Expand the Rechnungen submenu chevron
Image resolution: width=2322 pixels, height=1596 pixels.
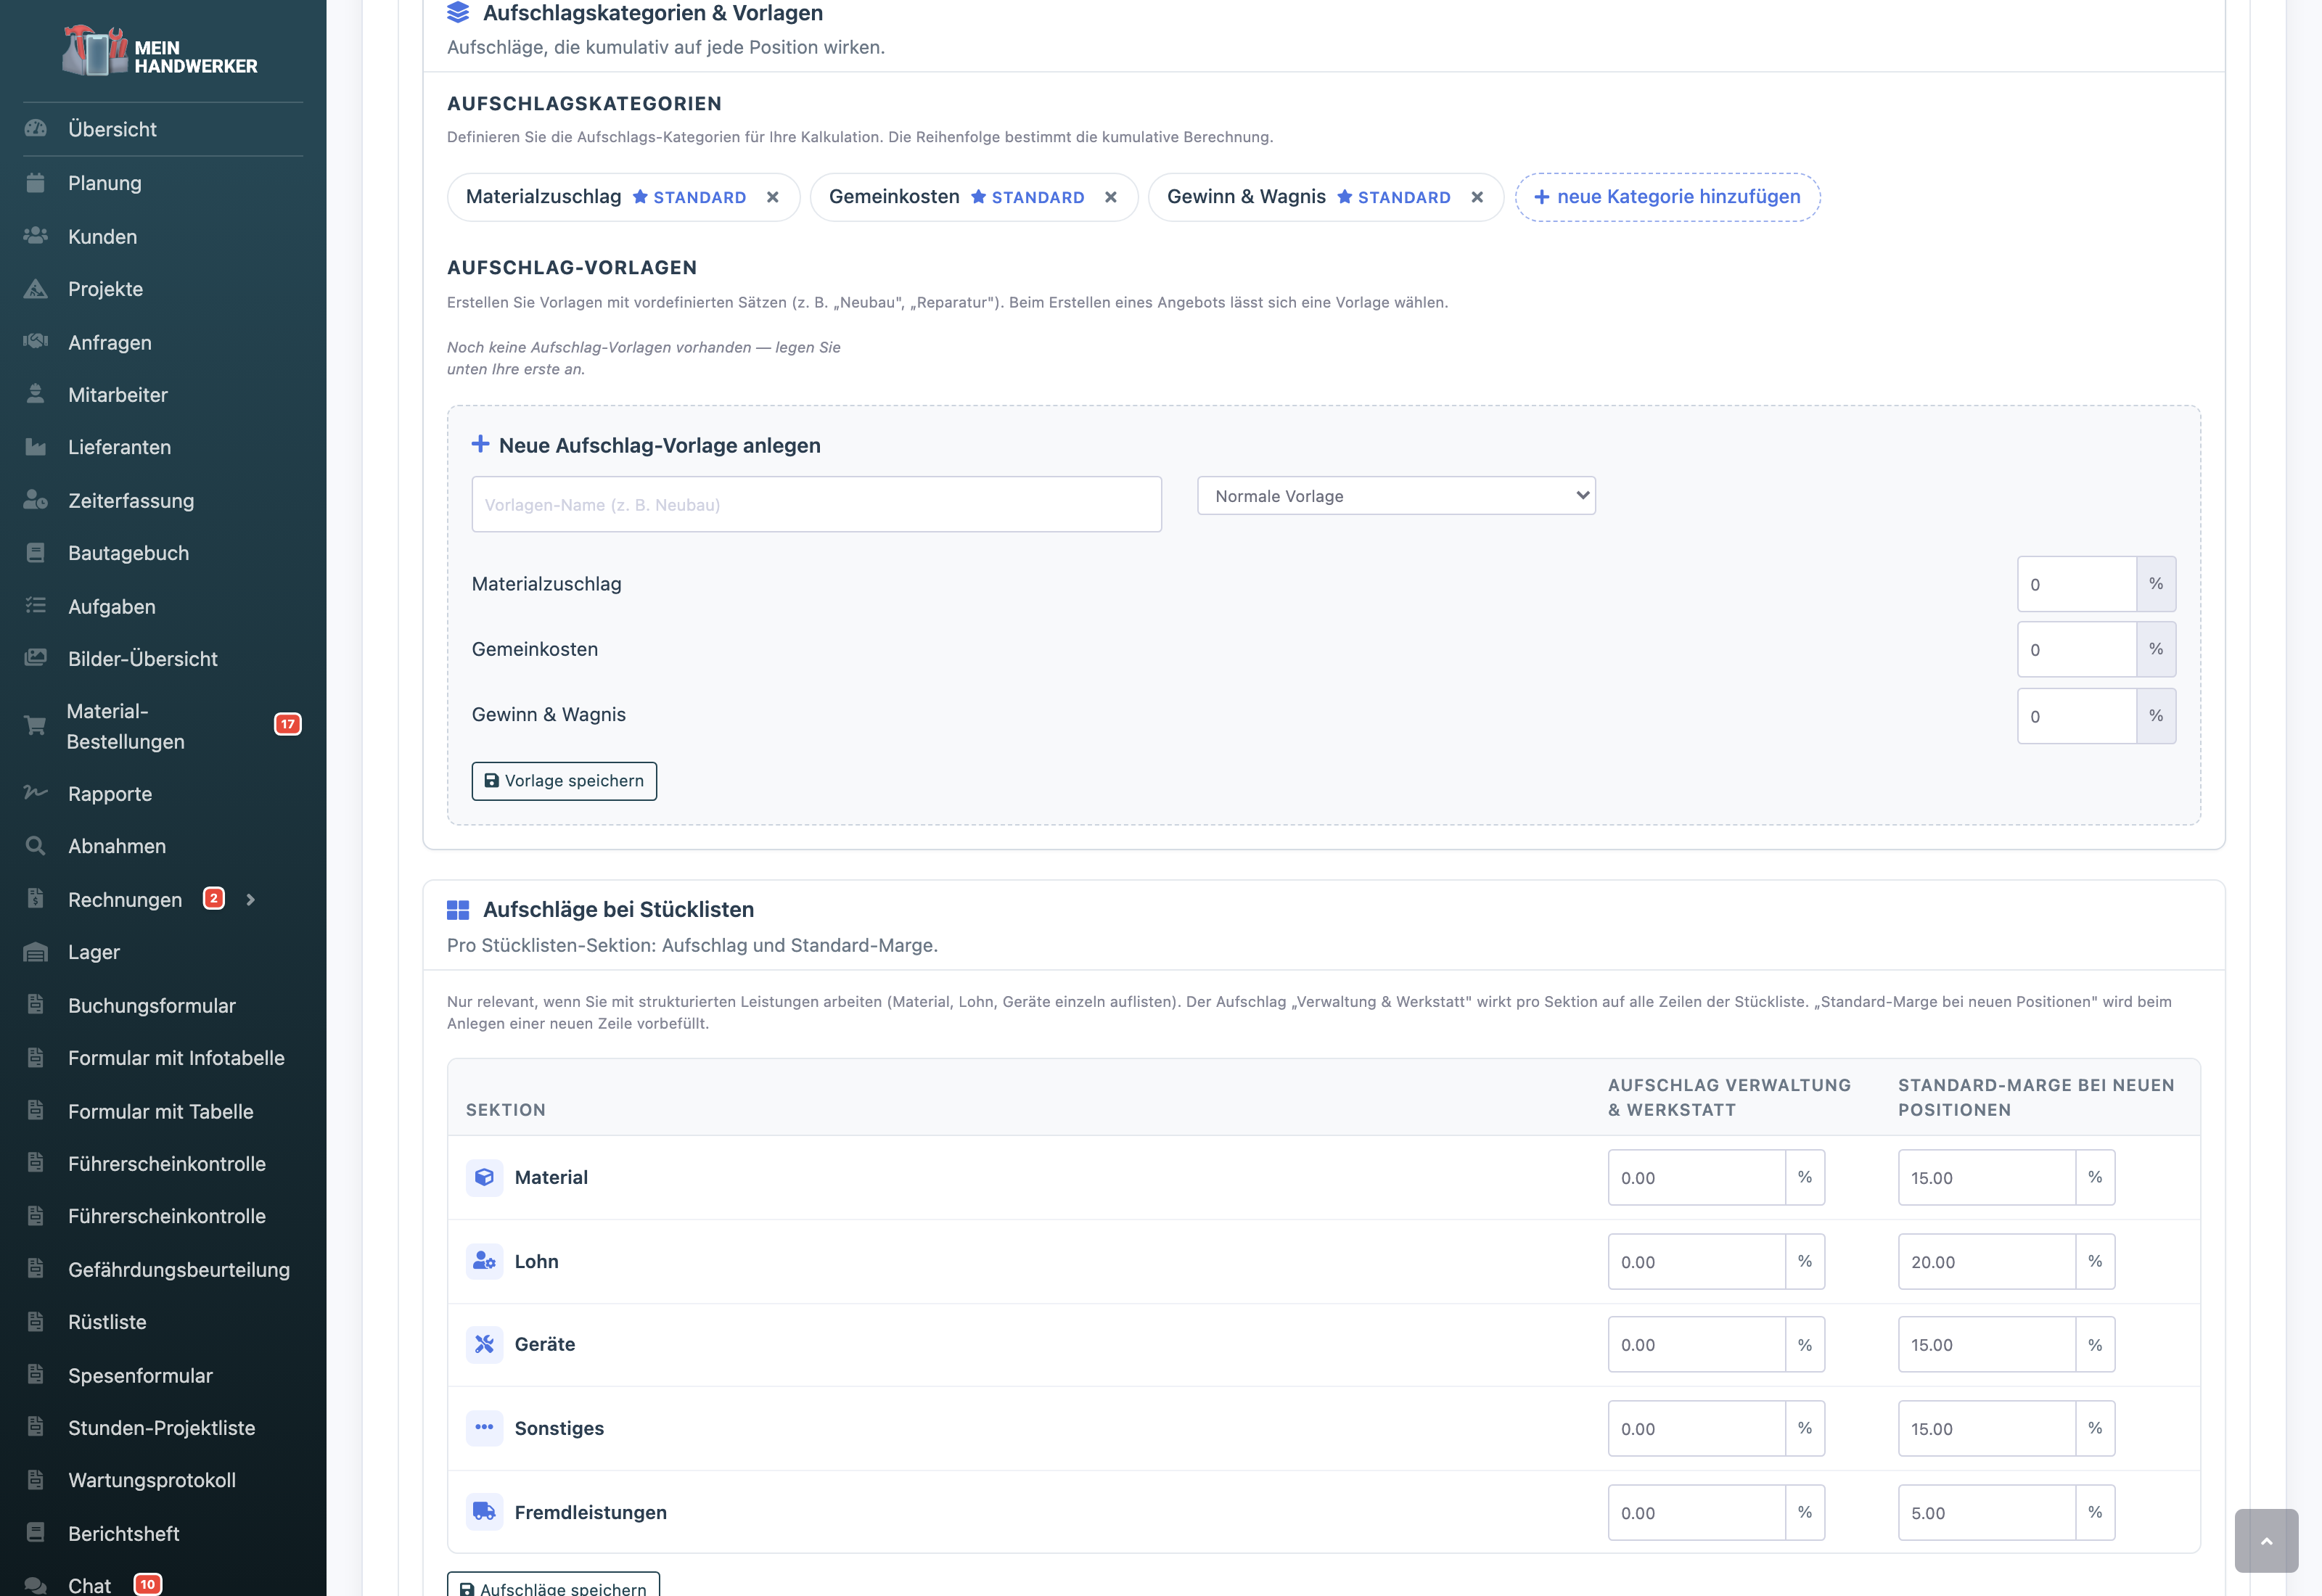[x=251, y=900]
